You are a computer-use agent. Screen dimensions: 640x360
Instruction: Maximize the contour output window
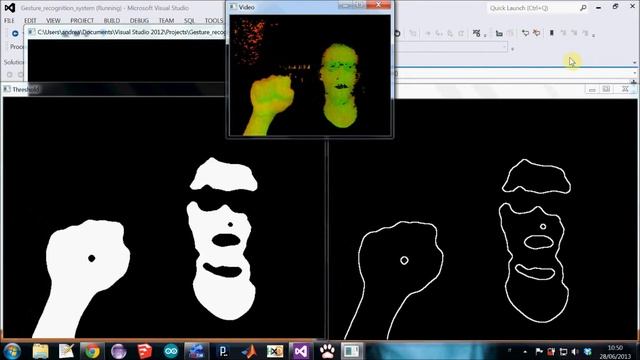click(x=606, y=89)
